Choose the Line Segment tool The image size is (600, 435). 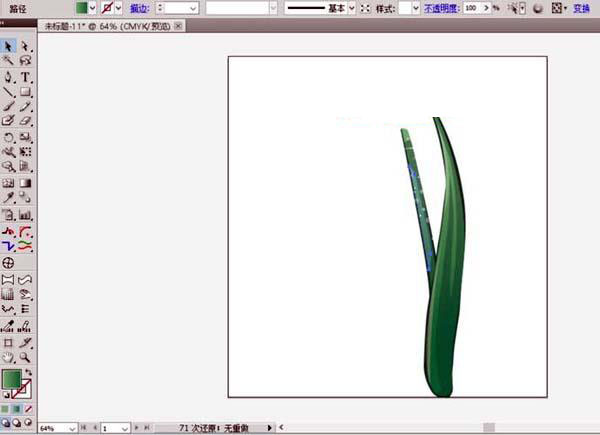(8, 92)
